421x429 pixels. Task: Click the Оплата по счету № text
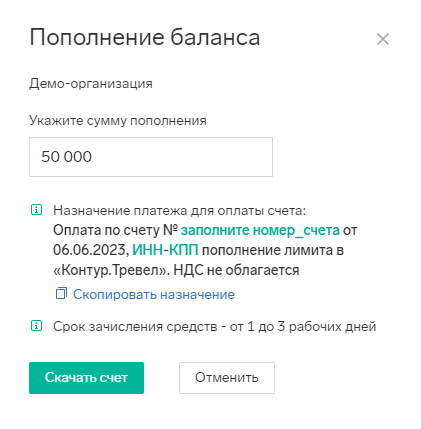(x=115, y=230)
